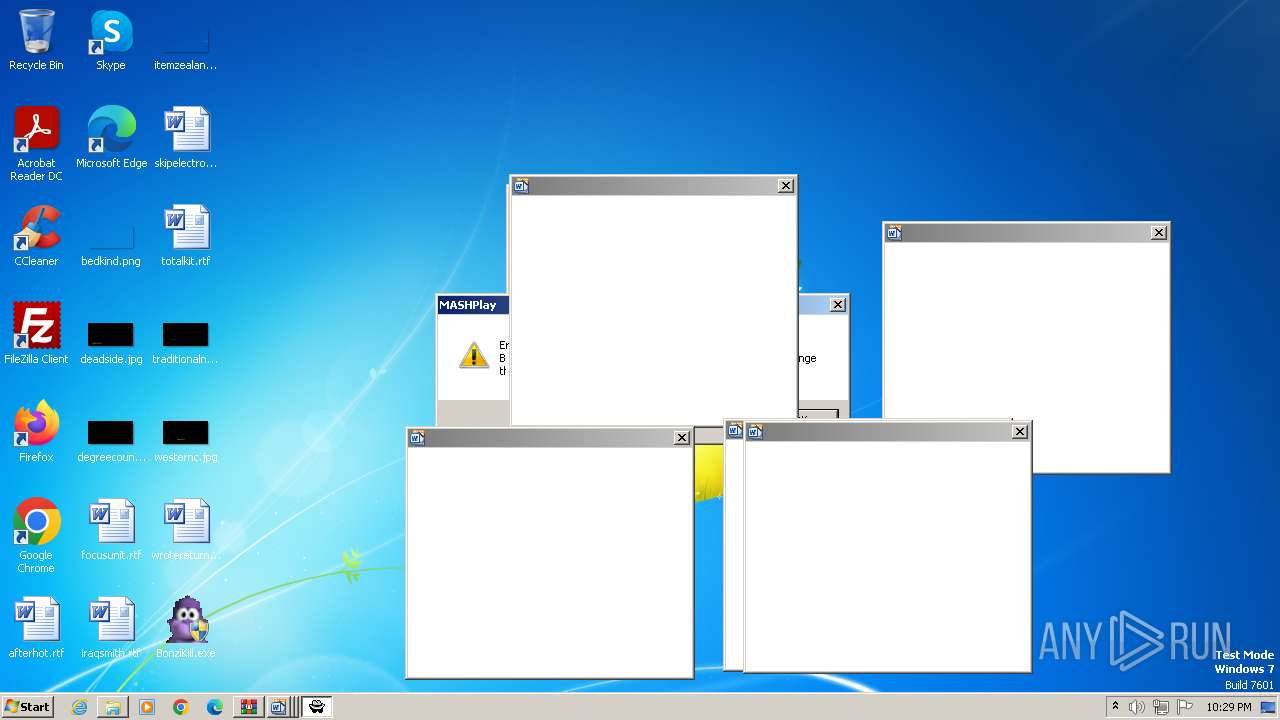Switch to the active gorilla-icon taskbar app

[x=316, y=707]
